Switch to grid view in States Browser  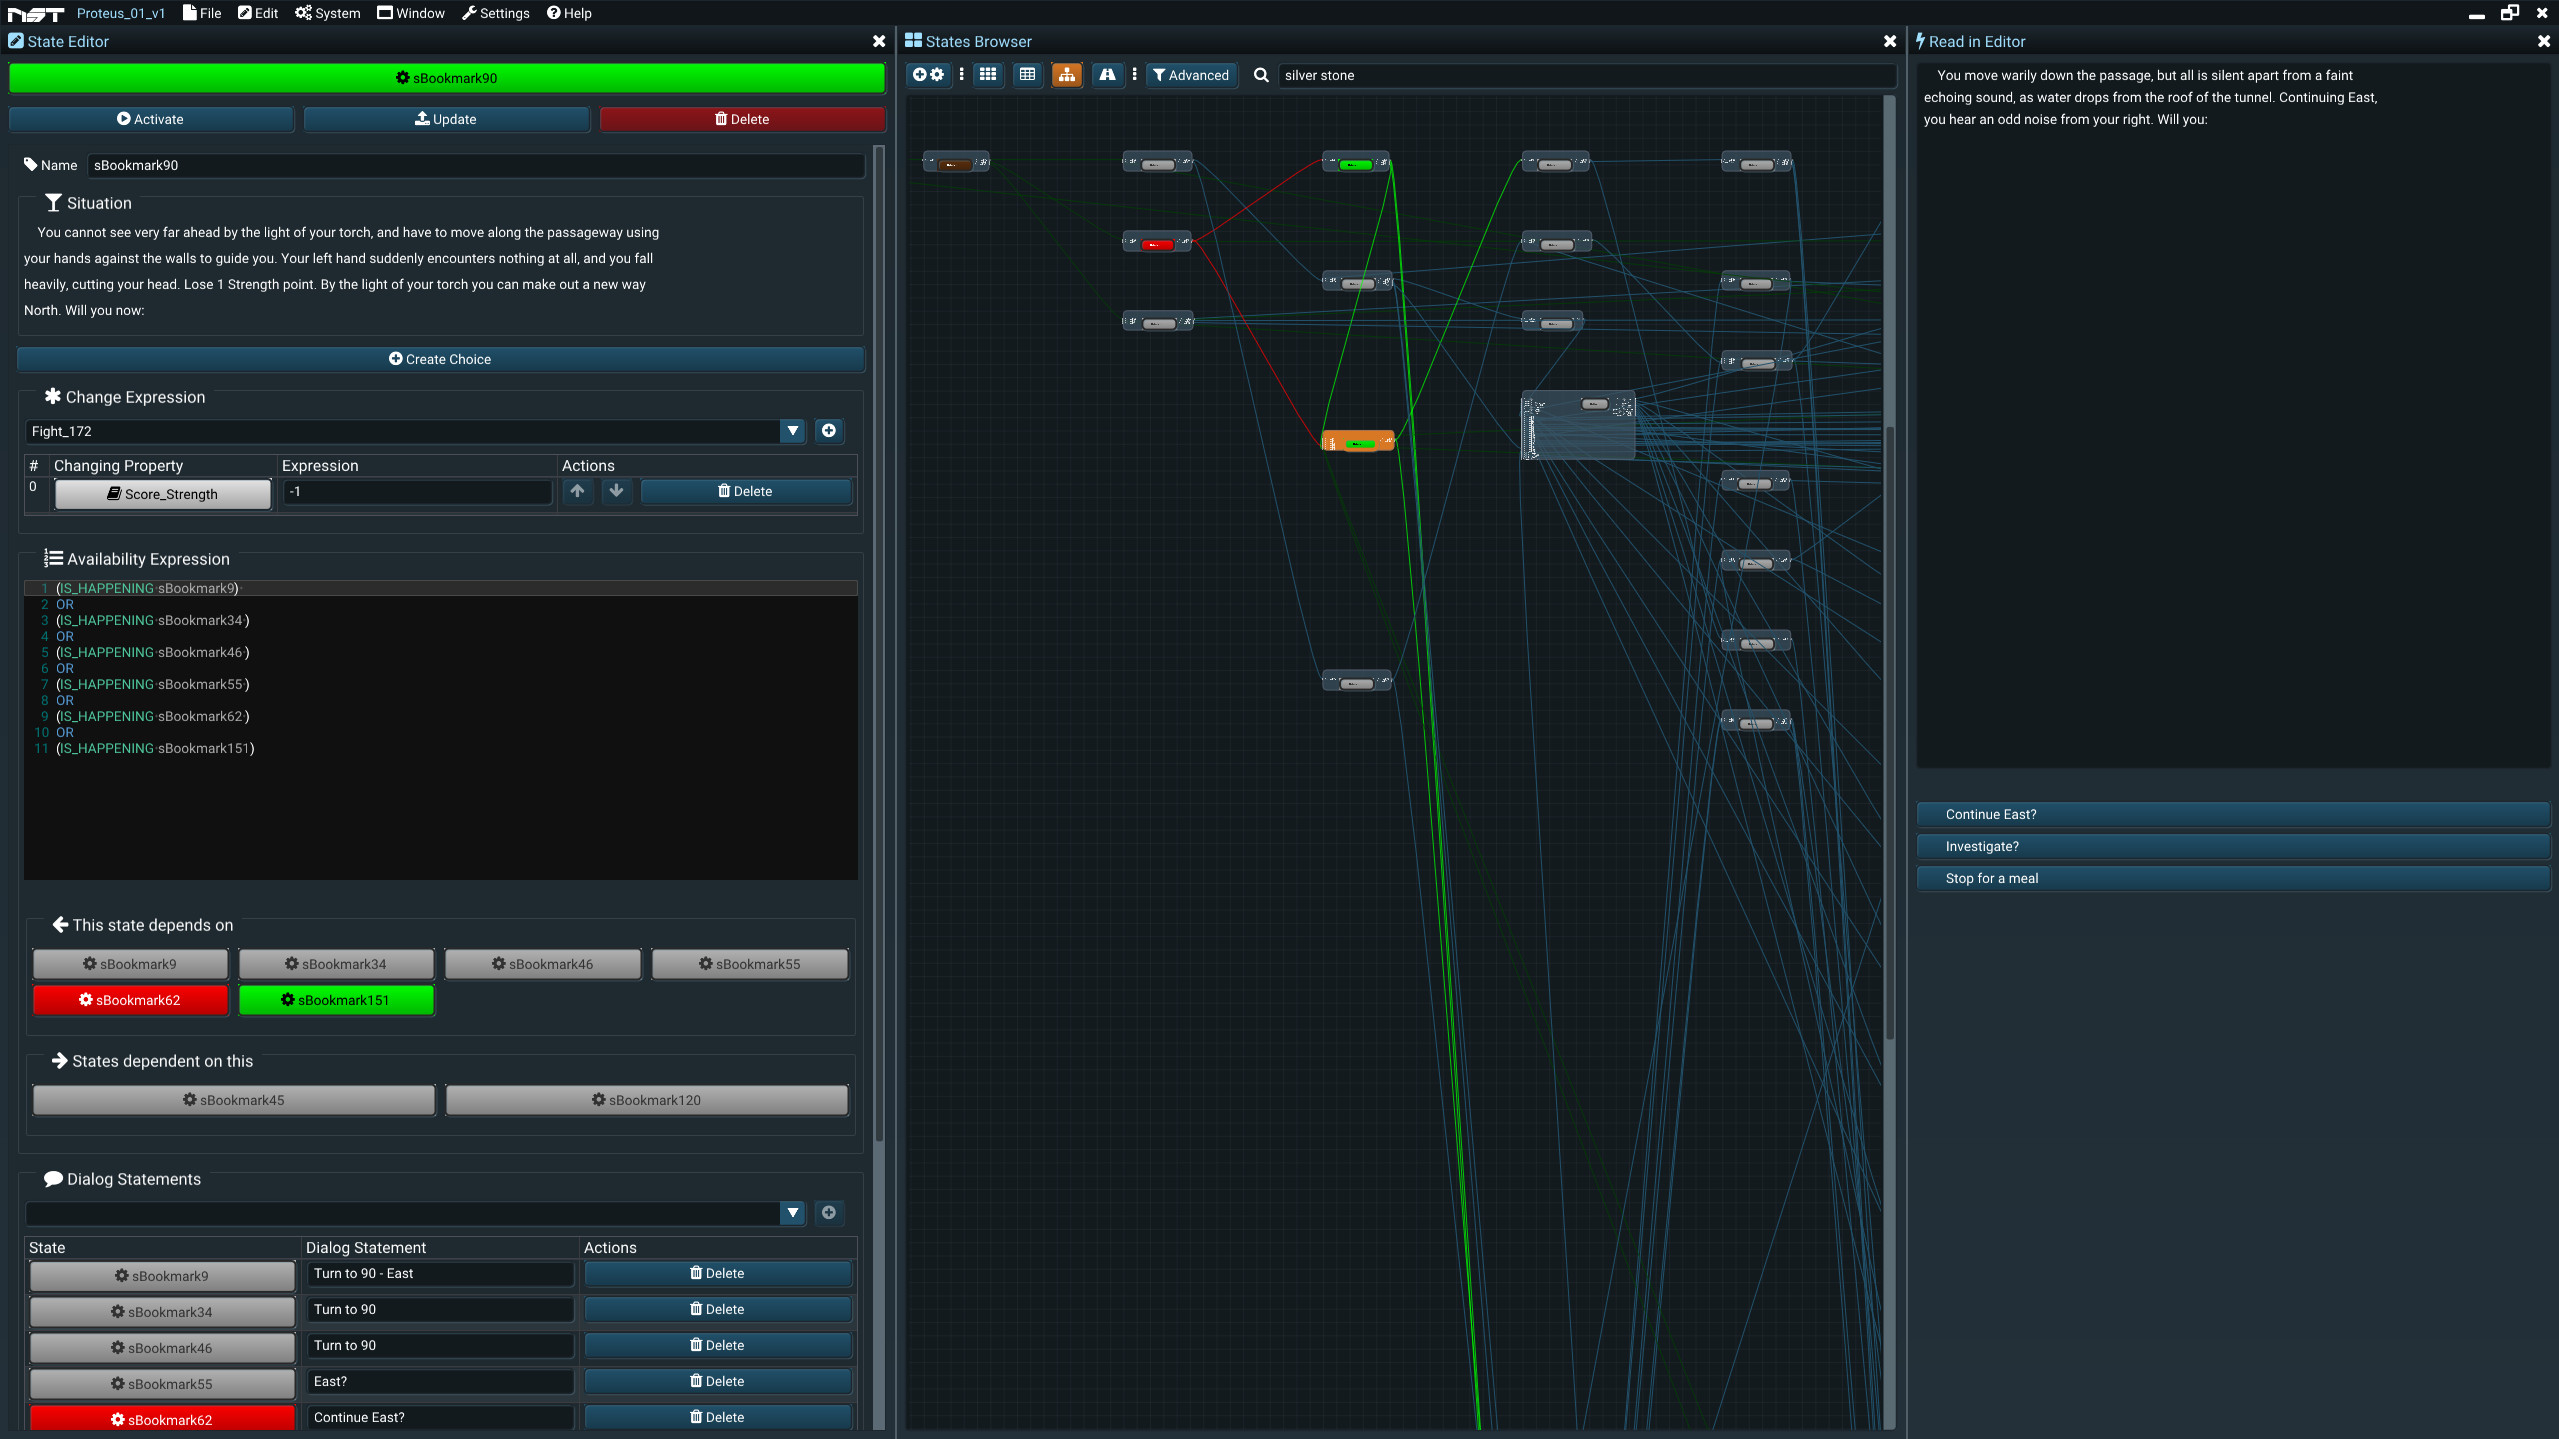coord(987,74)
